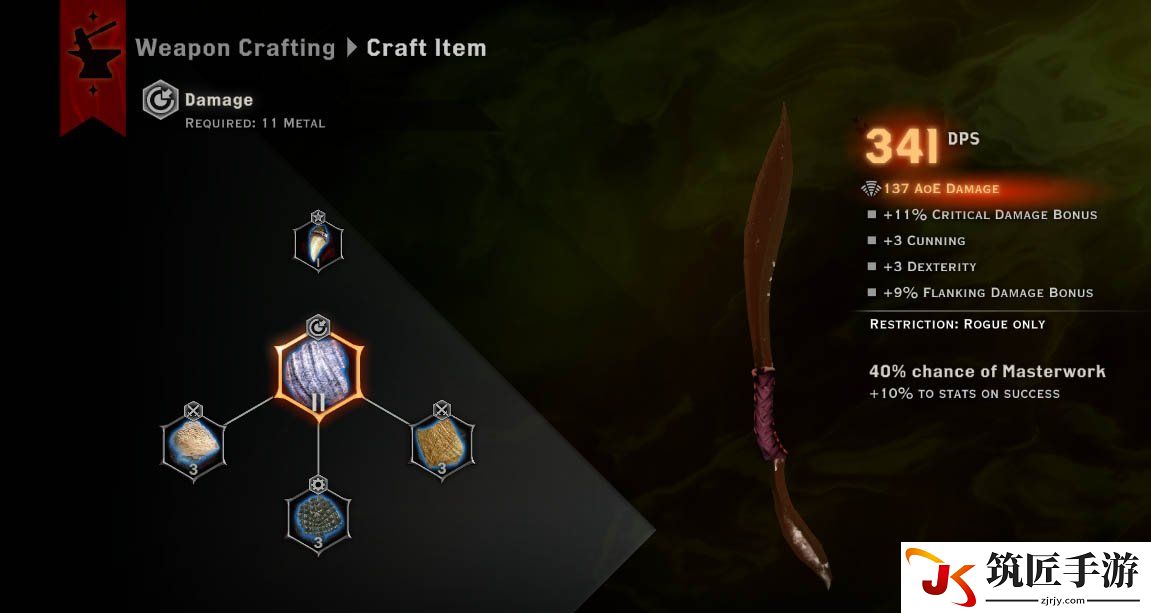This screenshot has height=613, width=1151.
Task: Go back to Weapon Crafting breadcrumb
Action: click(x=236, y=48)
